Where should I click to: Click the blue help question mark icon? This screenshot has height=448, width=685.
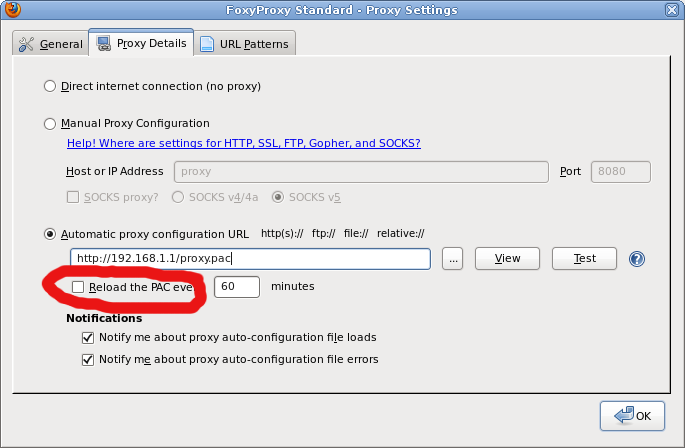[637, 259]
